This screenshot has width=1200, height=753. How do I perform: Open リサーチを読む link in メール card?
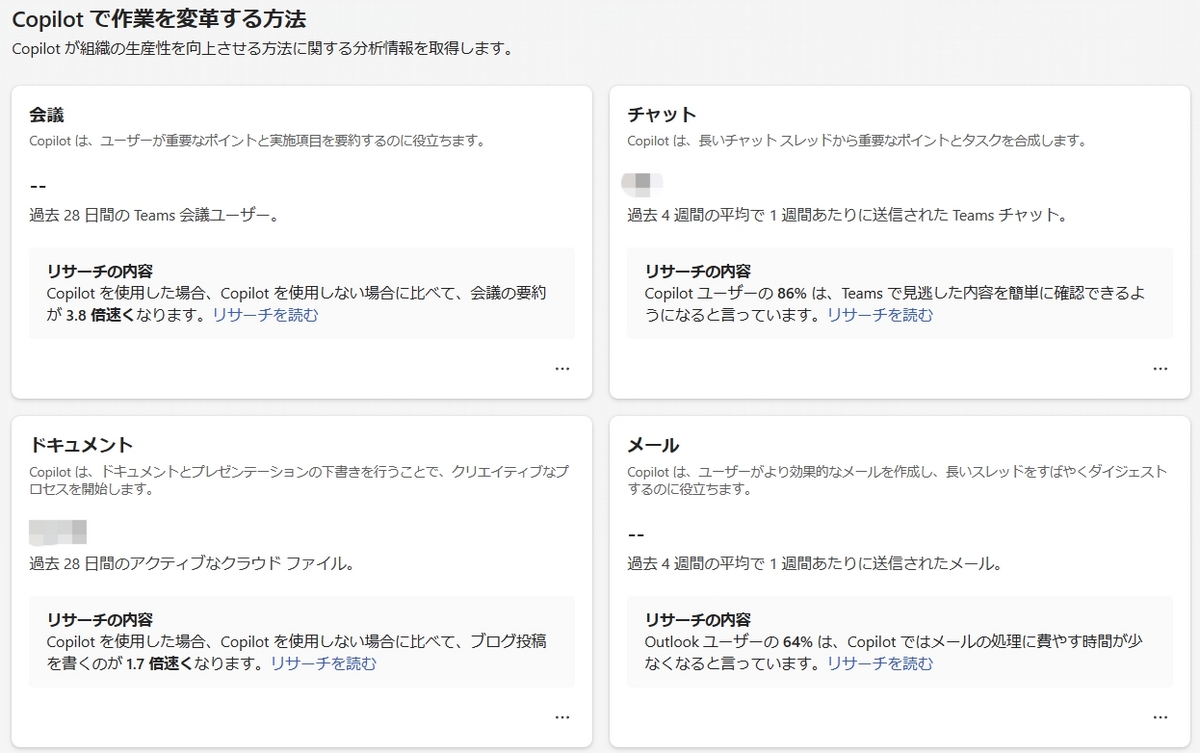pyautogui.click(x=880, y=663)
